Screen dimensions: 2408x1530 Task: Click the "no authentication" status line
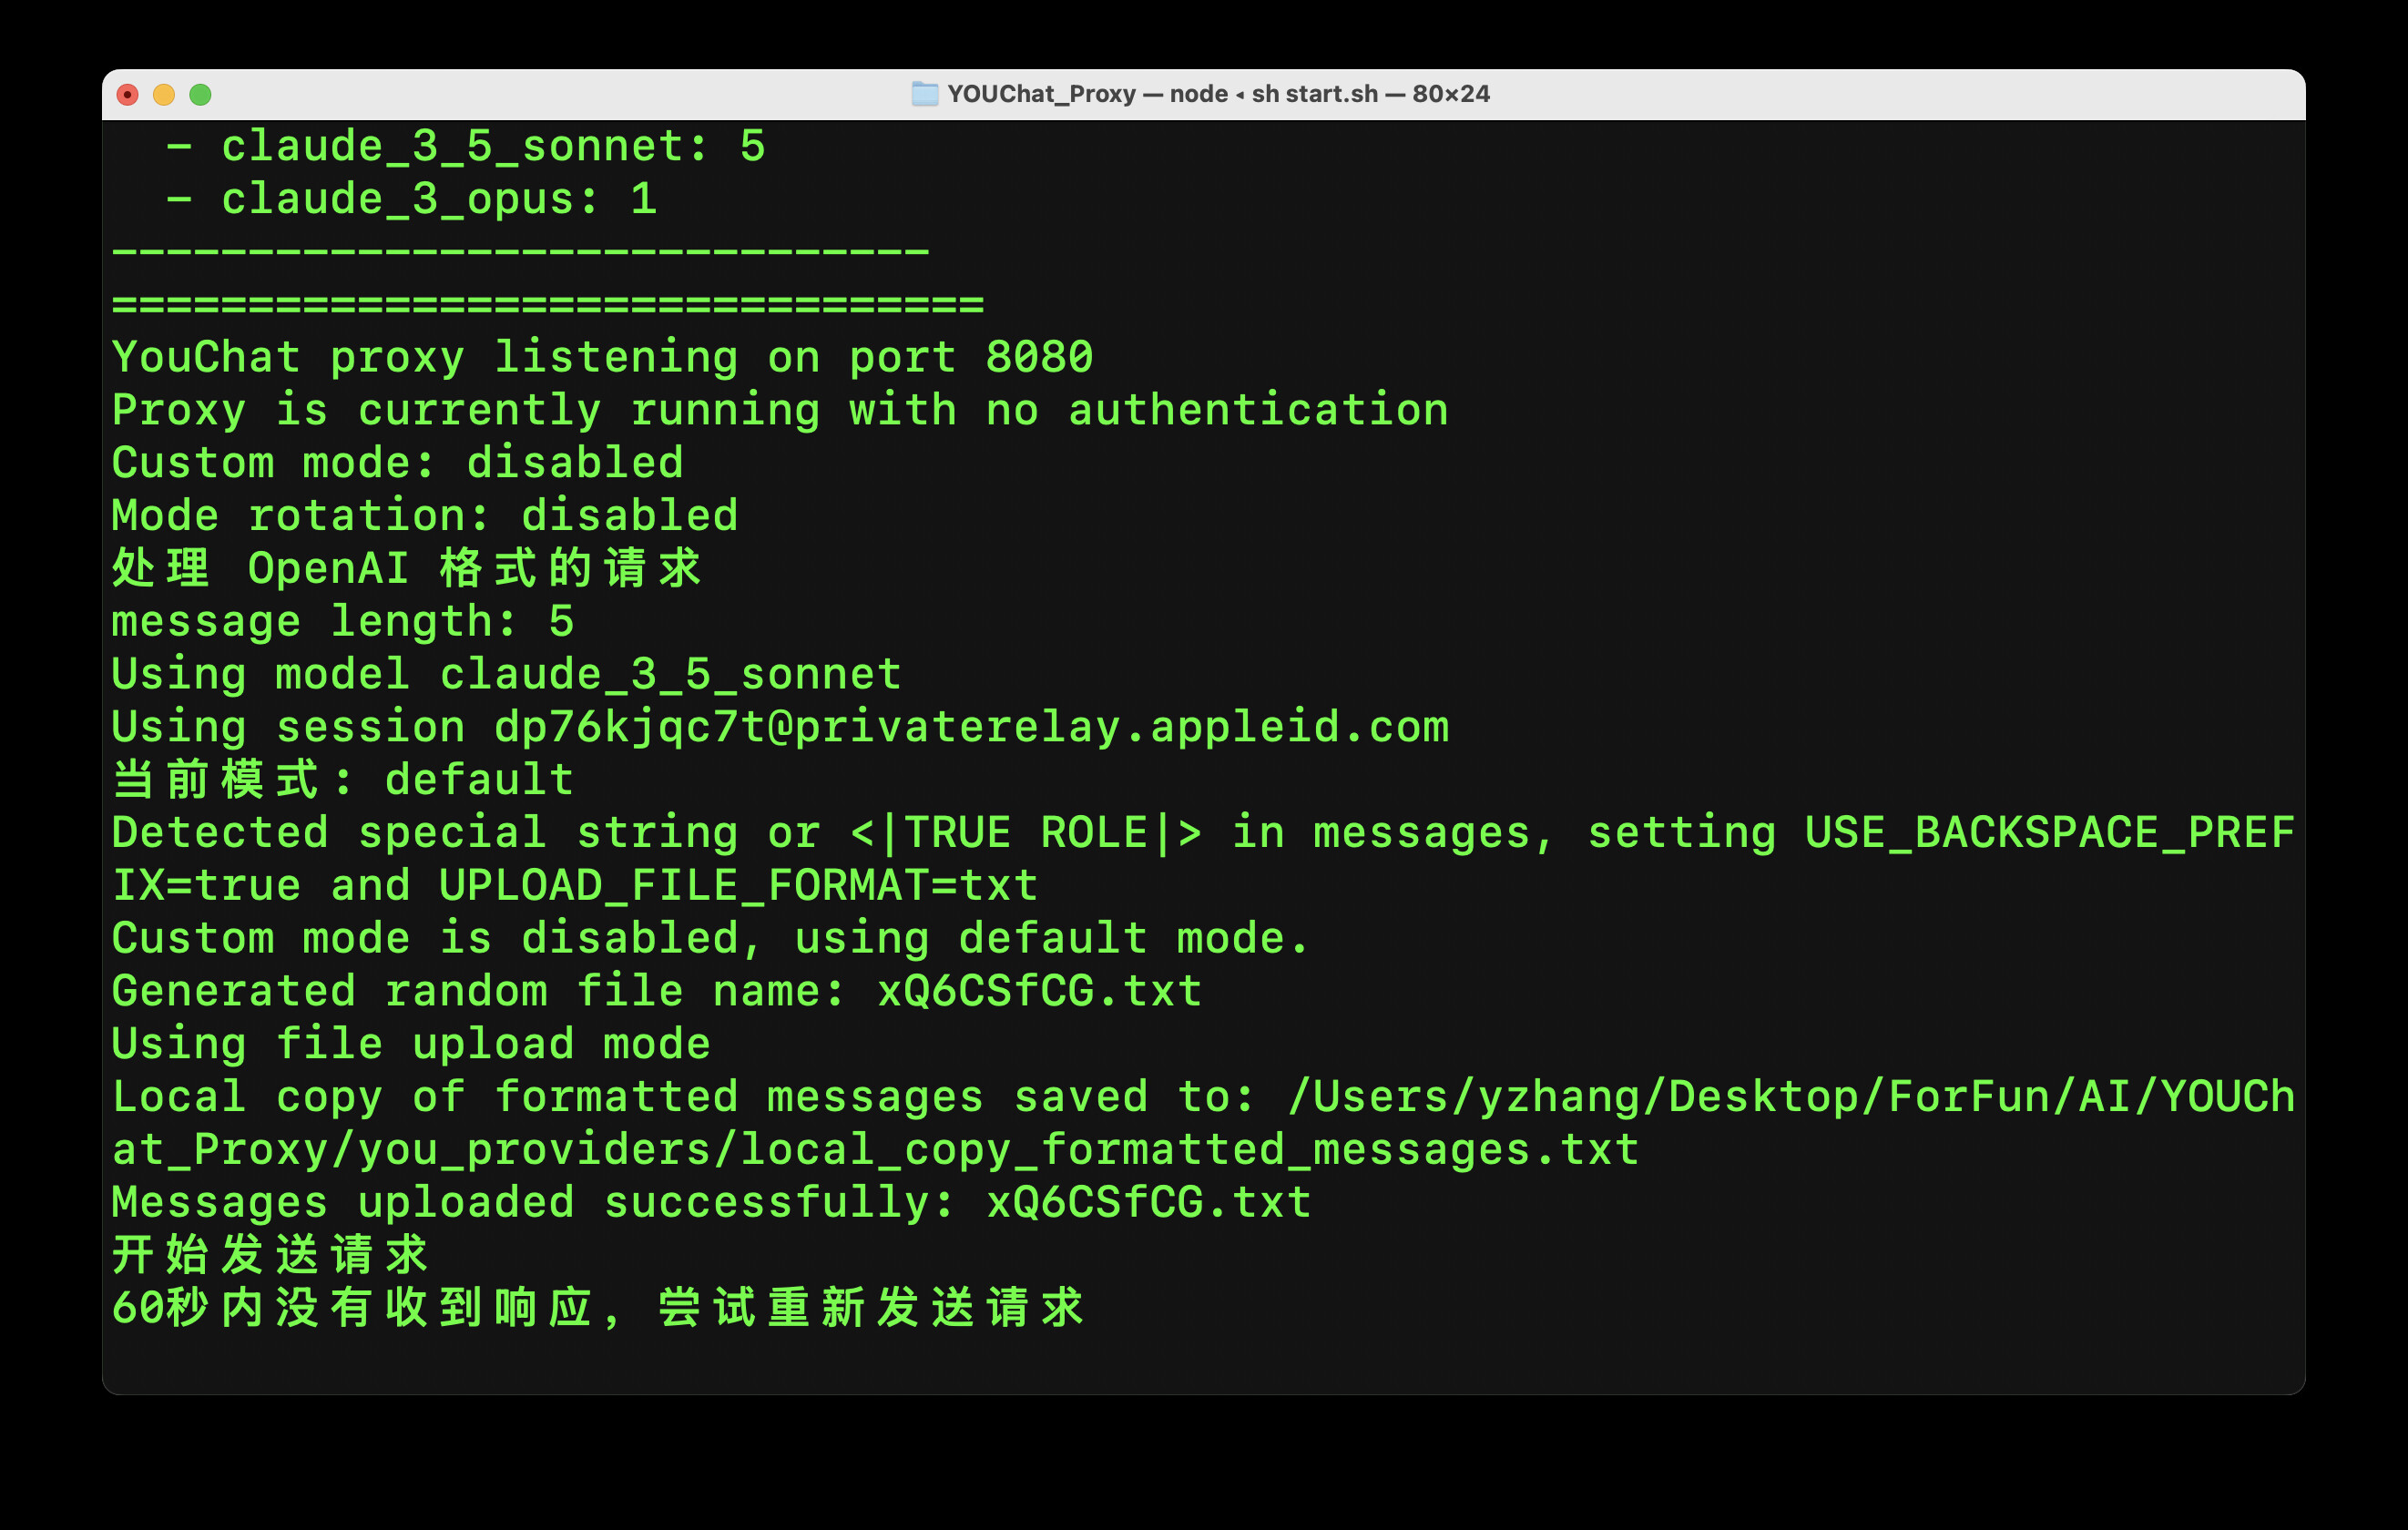[780, 411]
